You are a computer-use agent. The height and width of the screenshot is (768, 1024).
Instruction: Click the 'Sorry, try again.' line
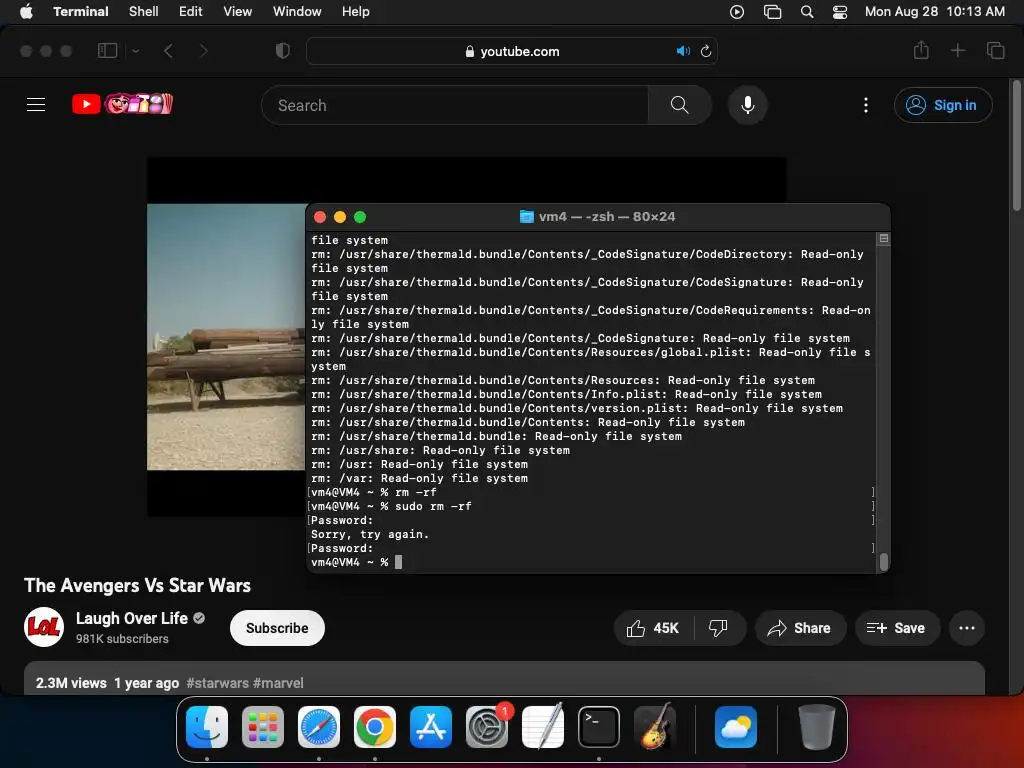pyautogui.click(x=370, y=534)
